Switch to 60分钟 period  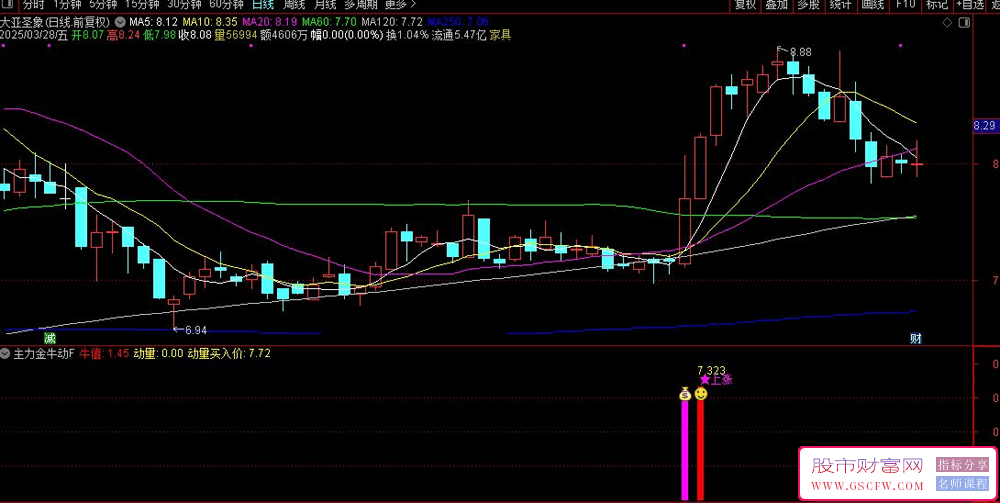pyautogui.click(x=226, y=4)
